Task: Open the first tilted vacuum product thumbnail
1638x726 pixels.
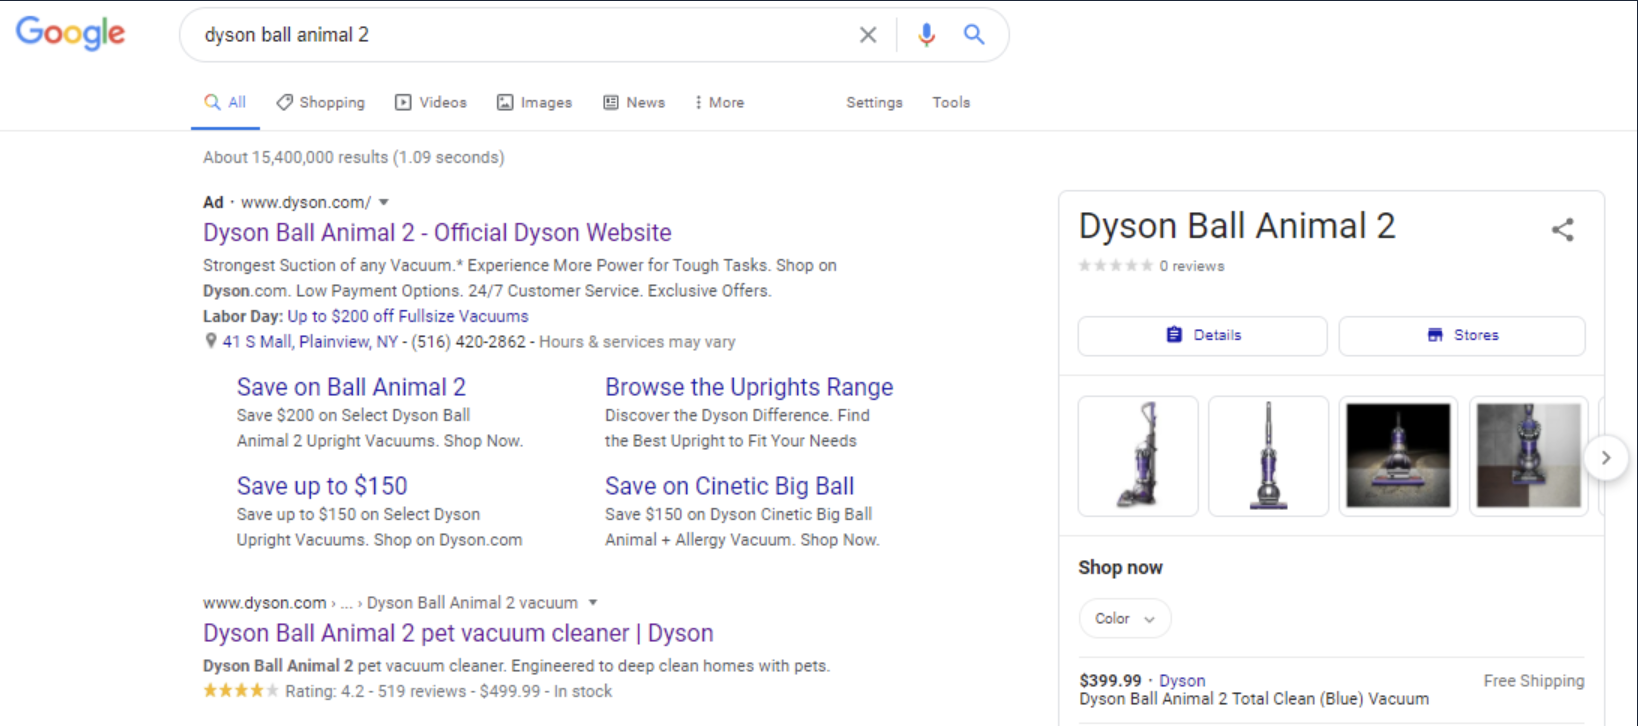Action: pyautogui.click(x=1138, y=456)
